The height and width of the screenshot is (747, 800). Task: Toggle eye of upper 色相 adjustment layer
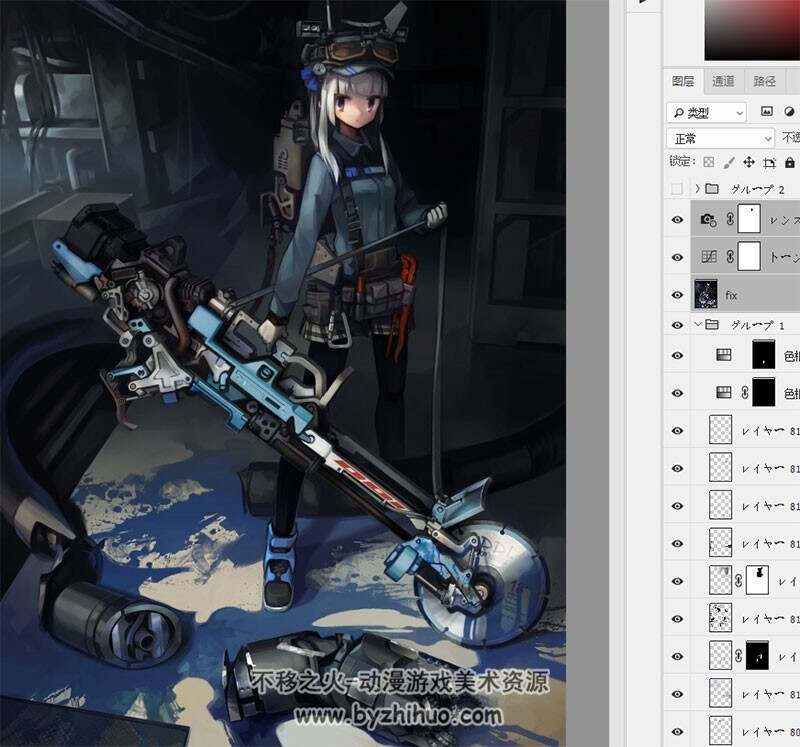677,355
